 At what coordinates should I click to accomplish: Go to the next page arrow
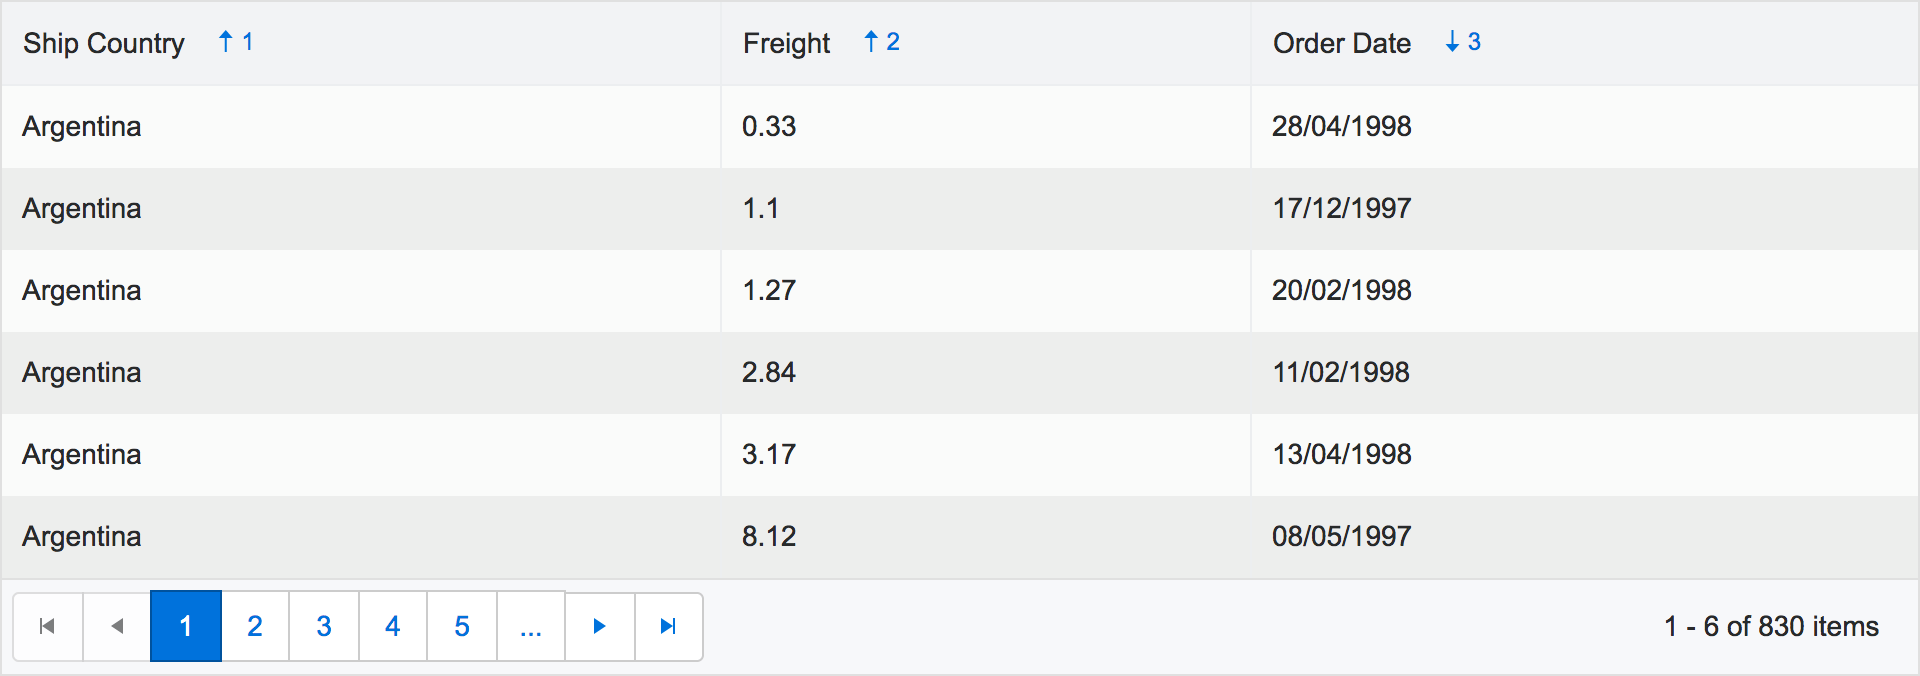pos(599,626)
